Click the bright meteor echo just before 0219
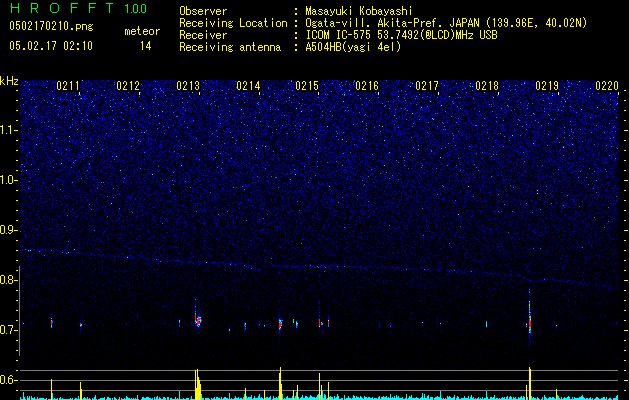 click(530, 321)
